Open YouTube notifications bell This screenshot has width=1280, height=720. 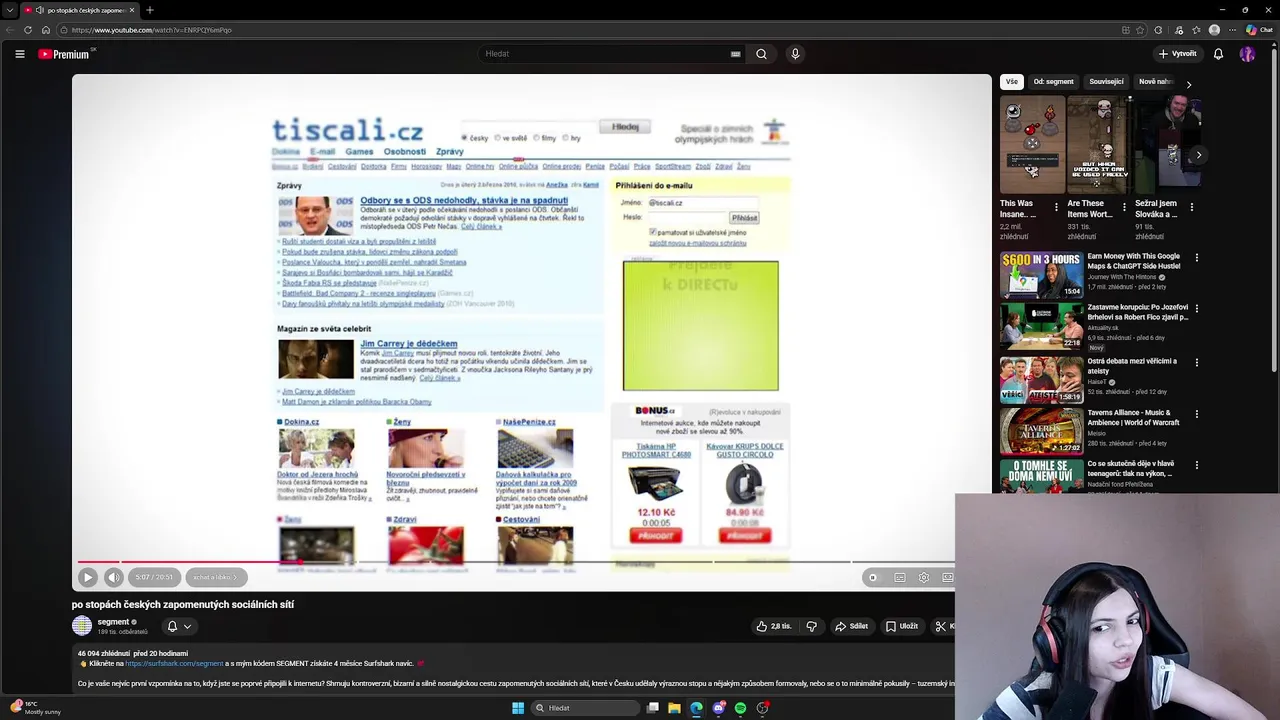pyautogui.click(x=1218, y=54)
